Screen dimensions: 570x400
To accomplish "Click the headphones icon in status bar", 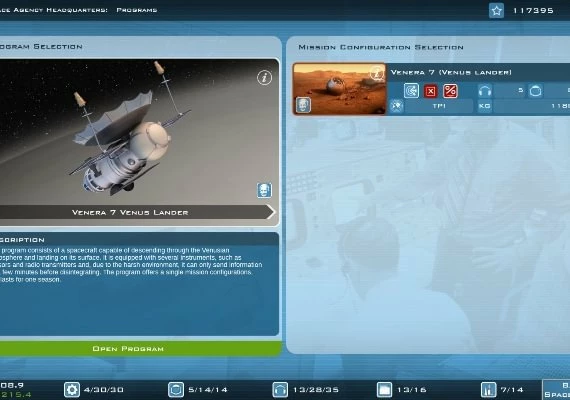I will pyautogui.click(x=280, y=389).
